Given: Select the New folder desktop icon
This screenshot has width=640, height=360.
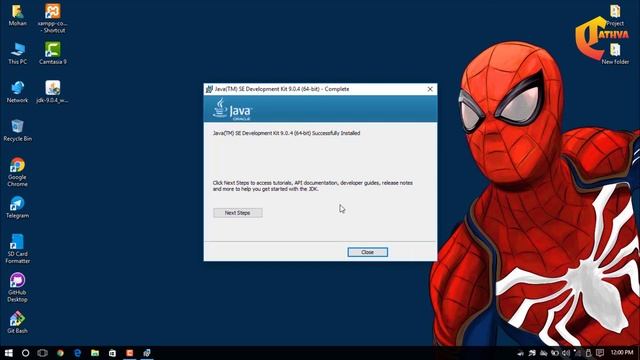Looking at the screenshot, I should 615,54.
